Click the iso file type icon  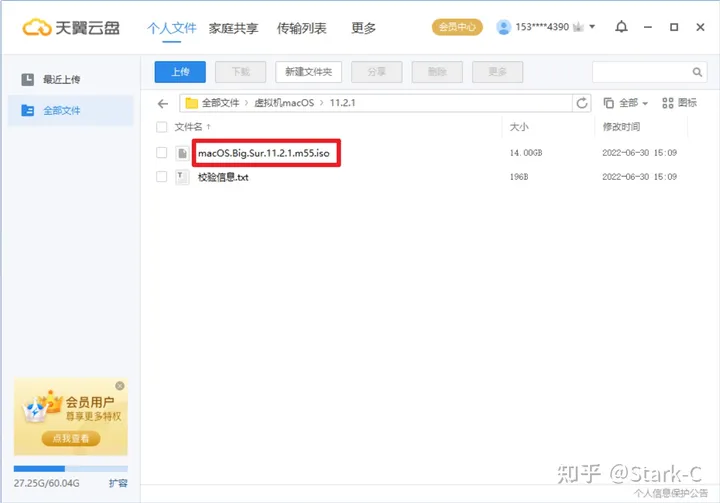coord(182,153)
